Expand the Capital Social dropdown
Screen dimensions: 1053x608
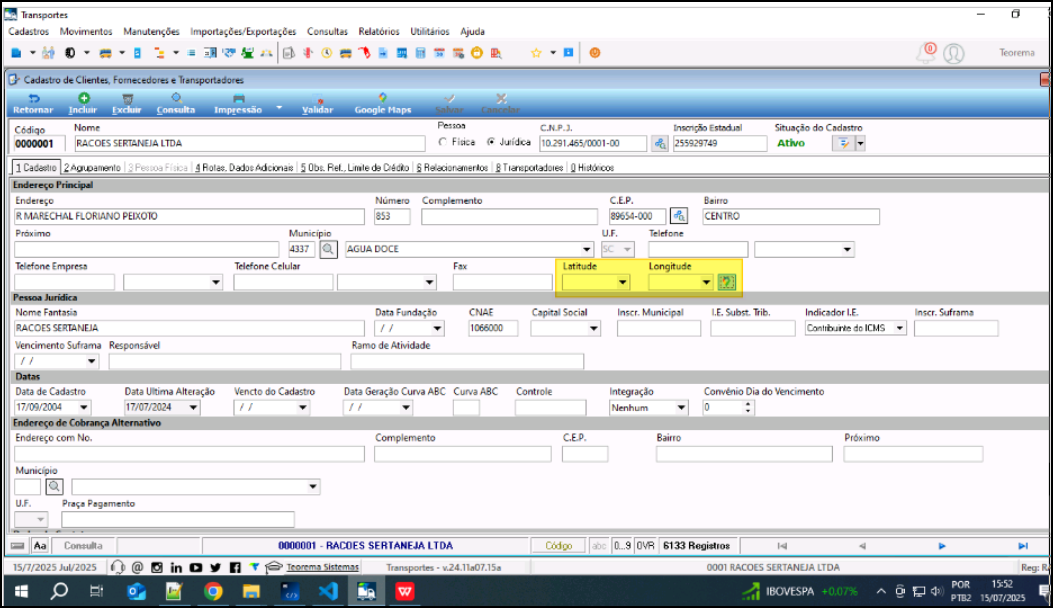(x=593, y=329)
